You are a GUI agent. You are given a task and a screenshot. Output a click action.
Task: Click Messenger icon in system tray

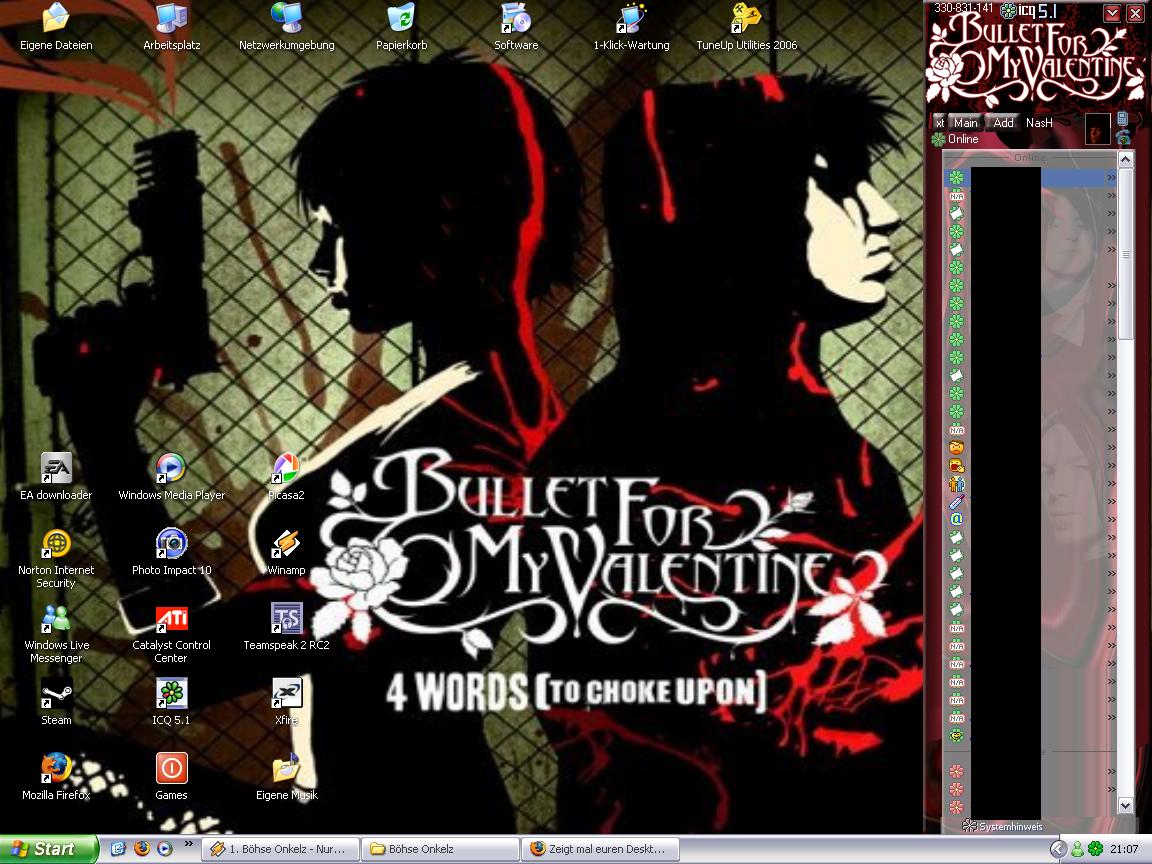[x=1077, y=849]
